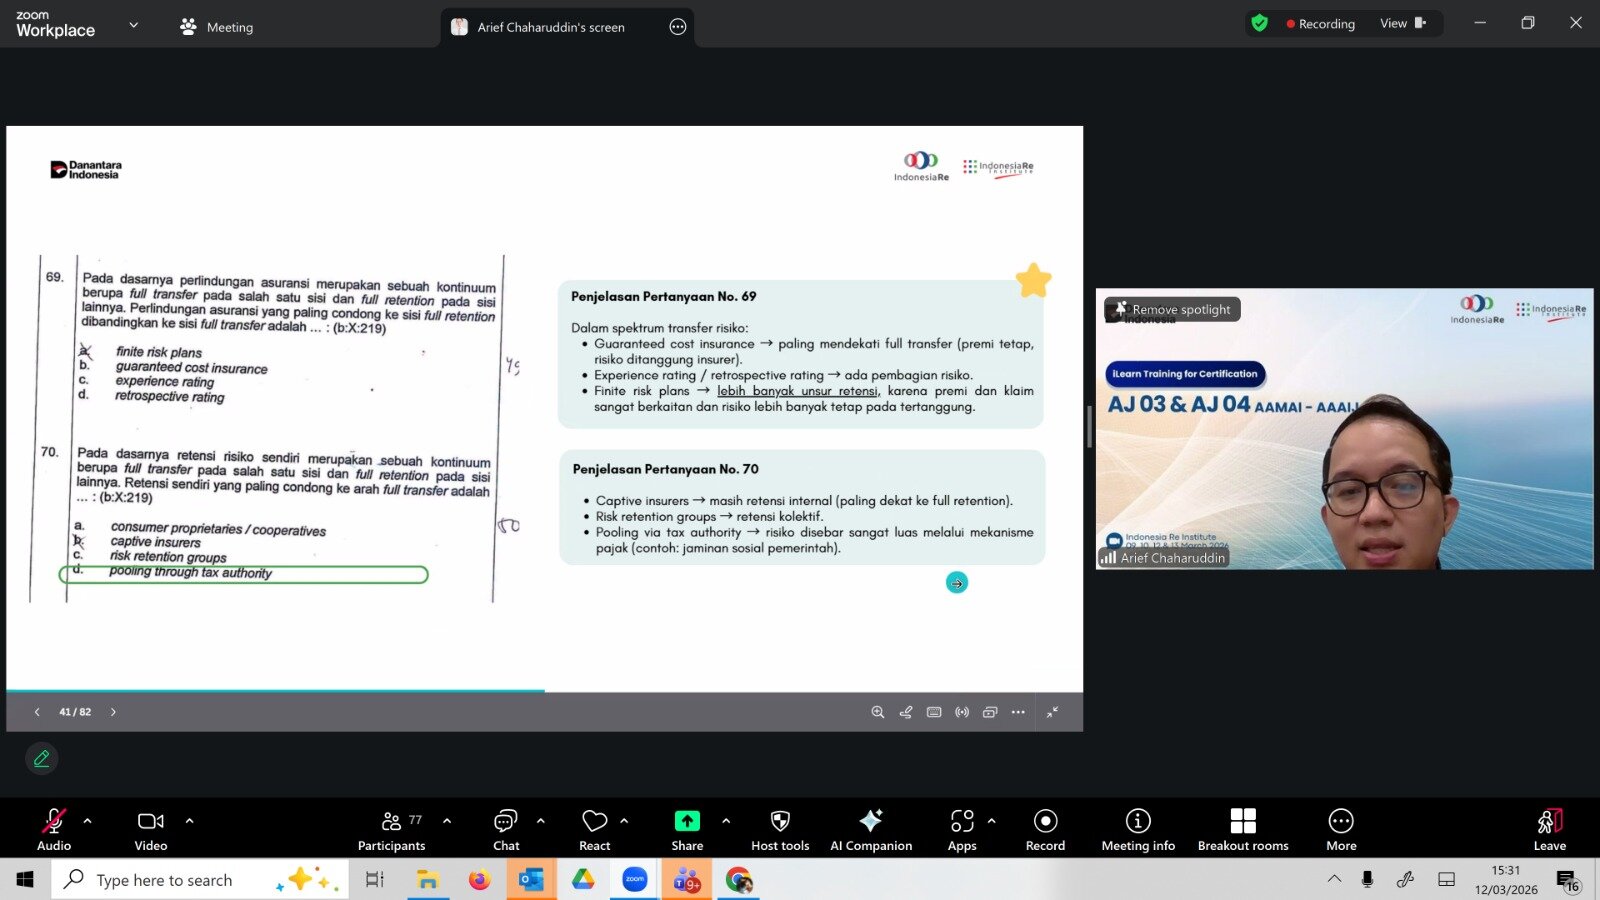
Task: Click the annotate pencil icon
Action: 42,759
